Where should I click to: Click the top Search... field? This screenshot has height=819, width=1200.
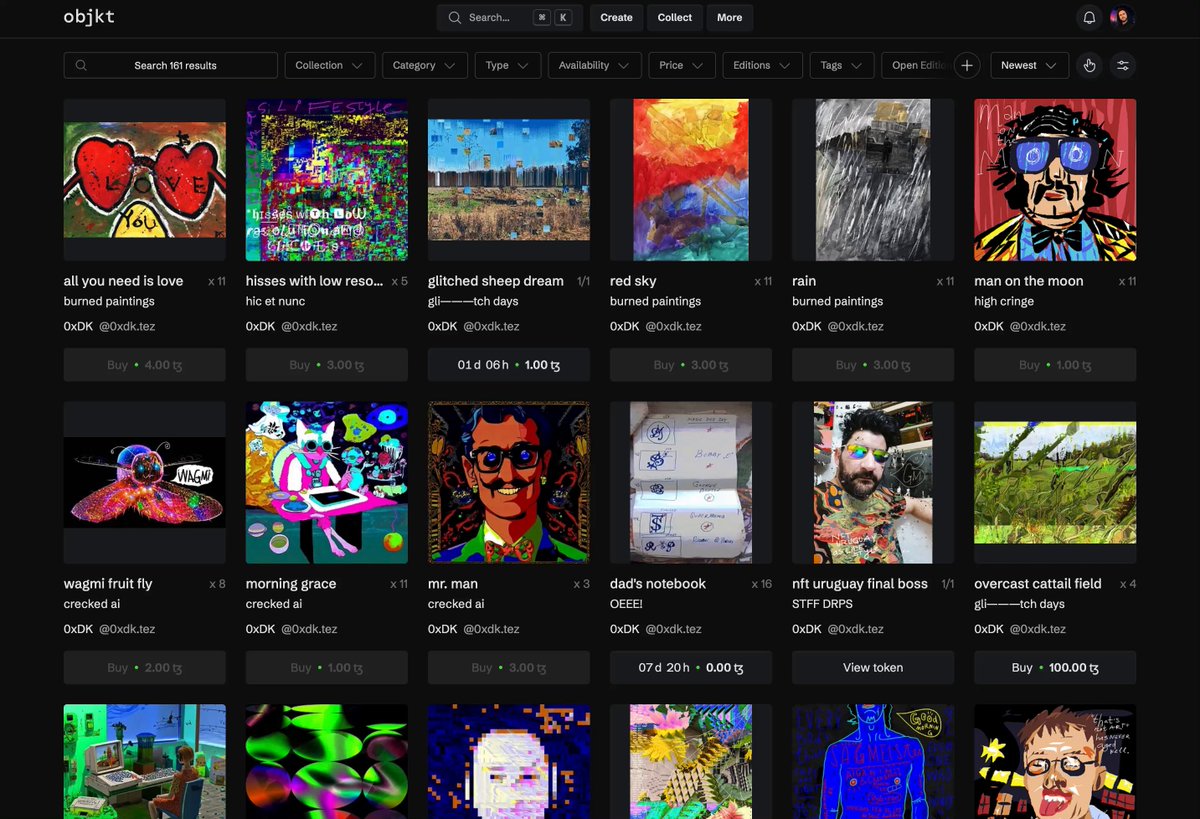click(509, 17)
